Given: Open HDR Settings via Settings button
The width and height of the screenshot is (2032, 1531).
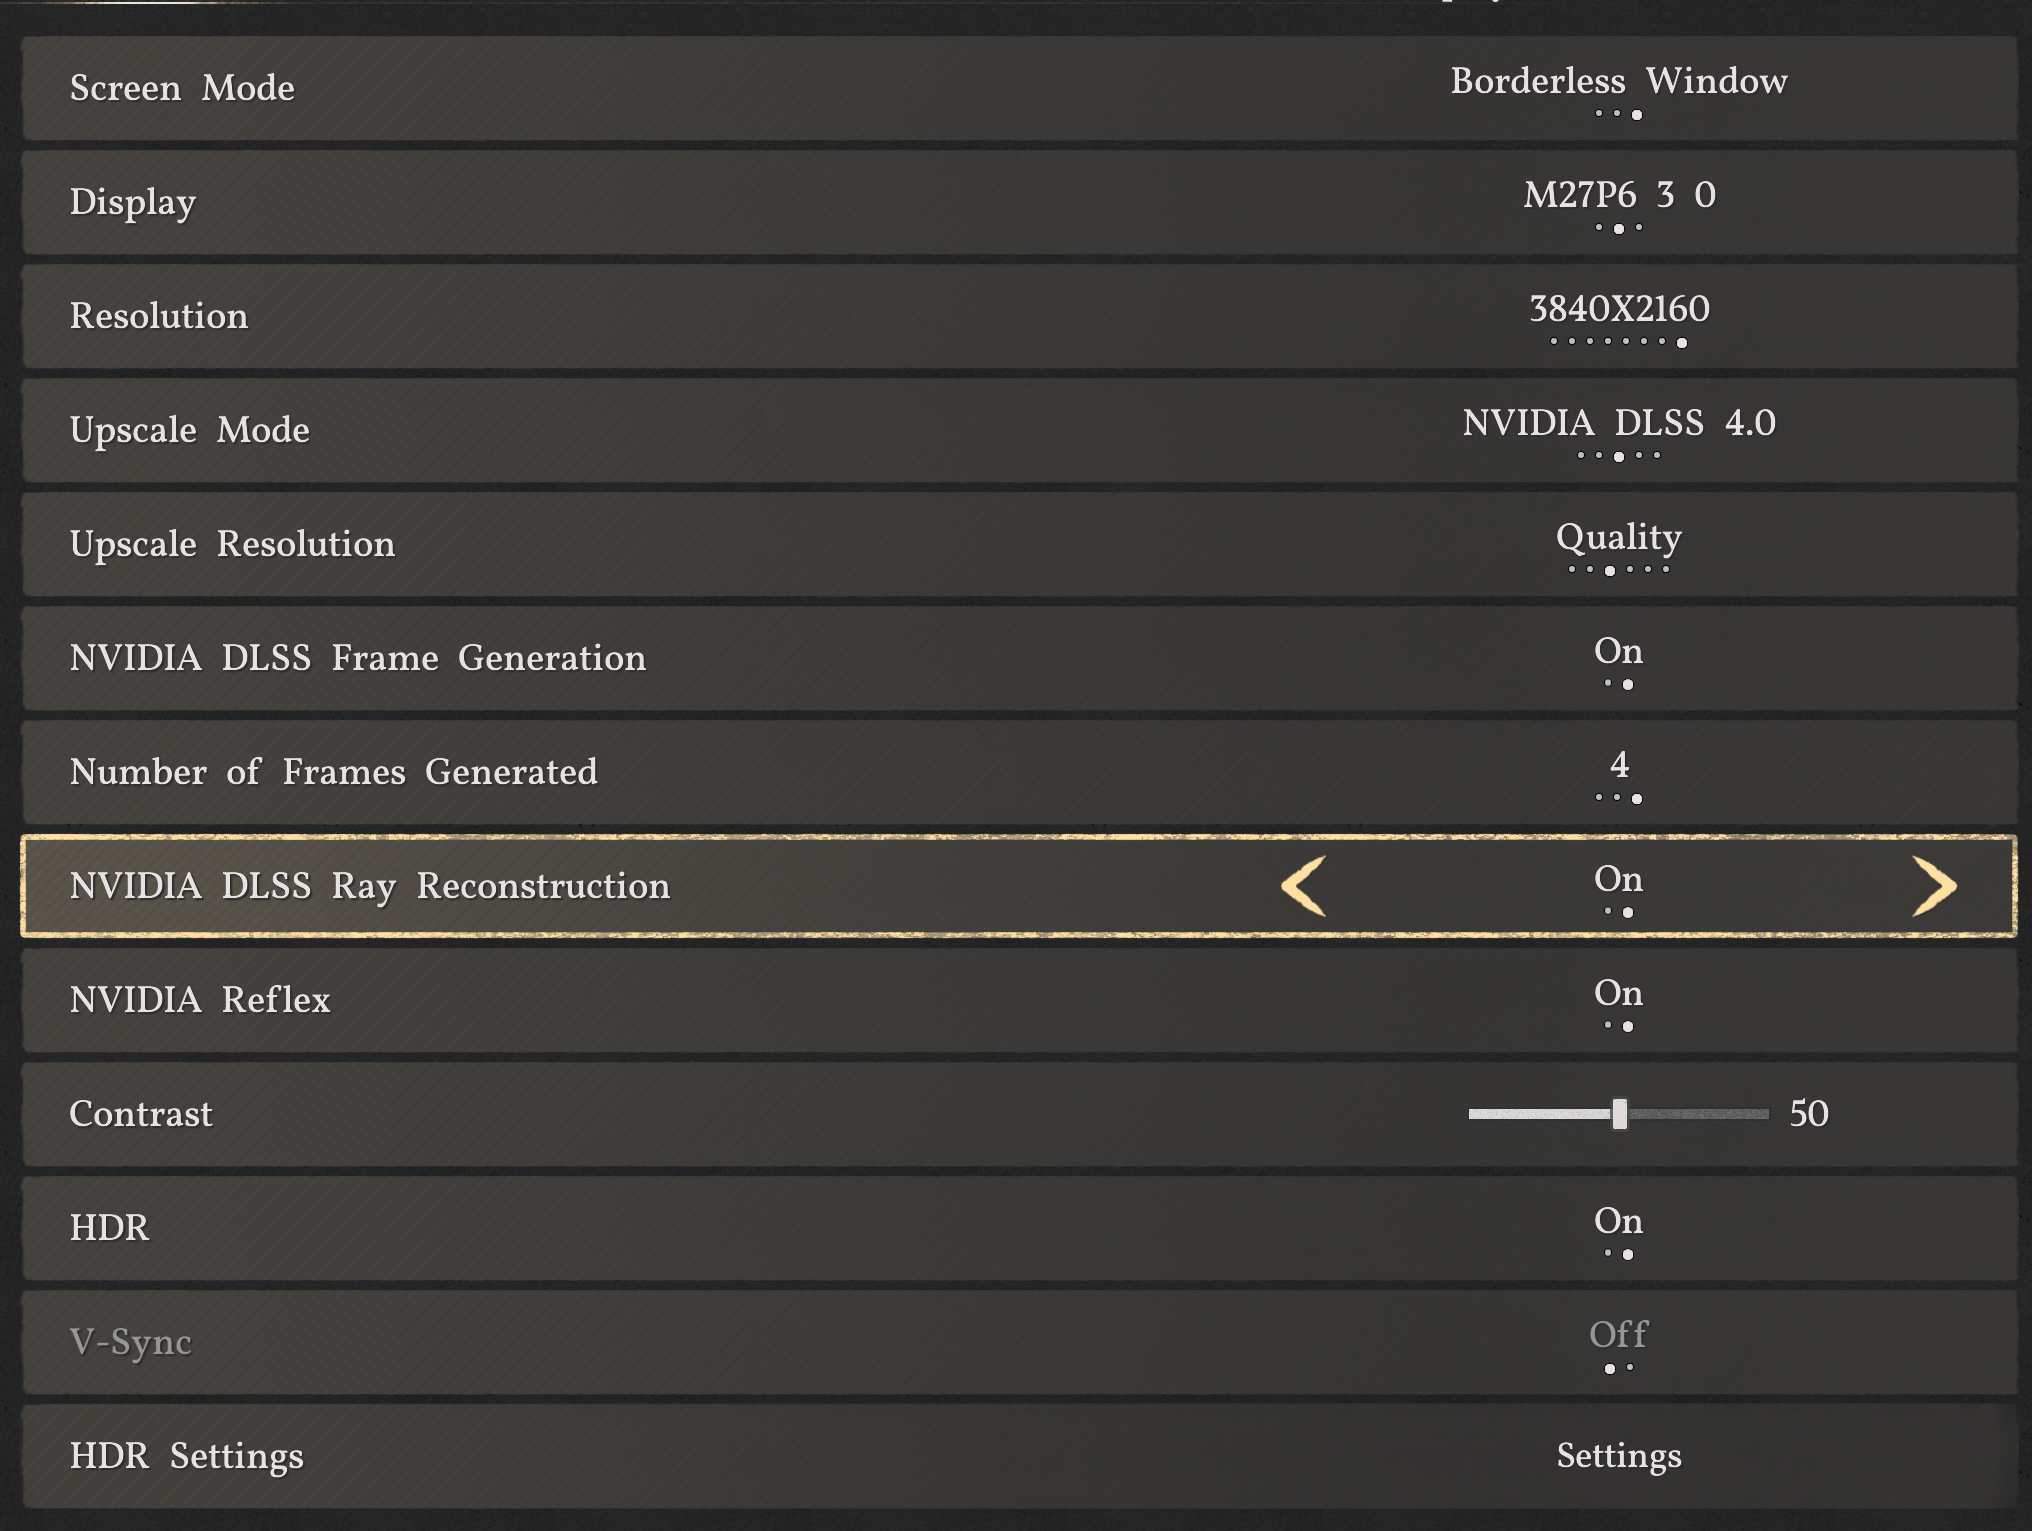Looking at the screenshot, I should (x=1619, y=1456).
